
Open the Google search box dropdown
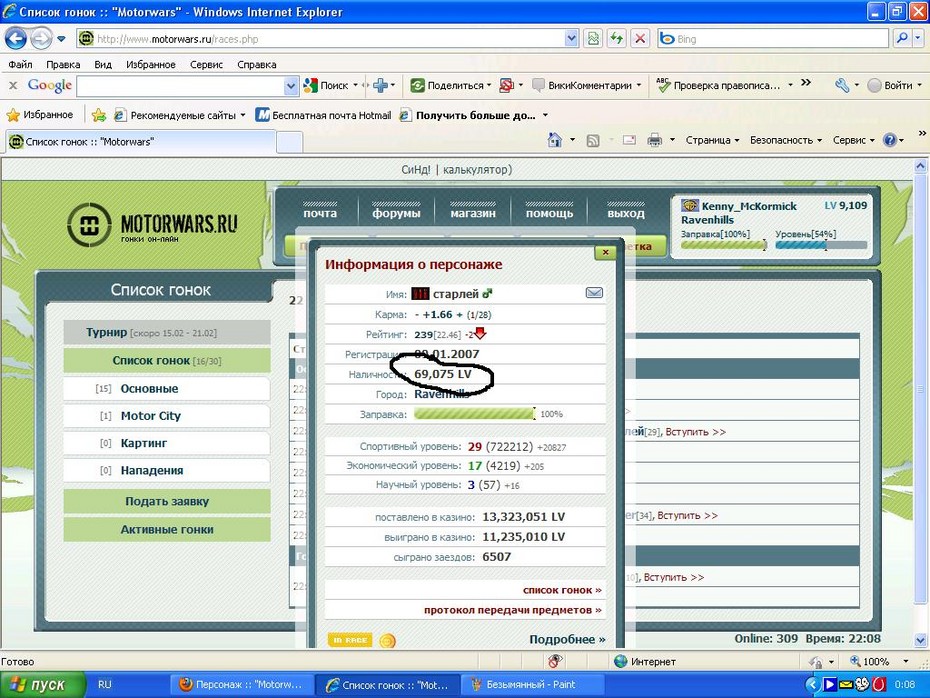click(x=291, y=86)
